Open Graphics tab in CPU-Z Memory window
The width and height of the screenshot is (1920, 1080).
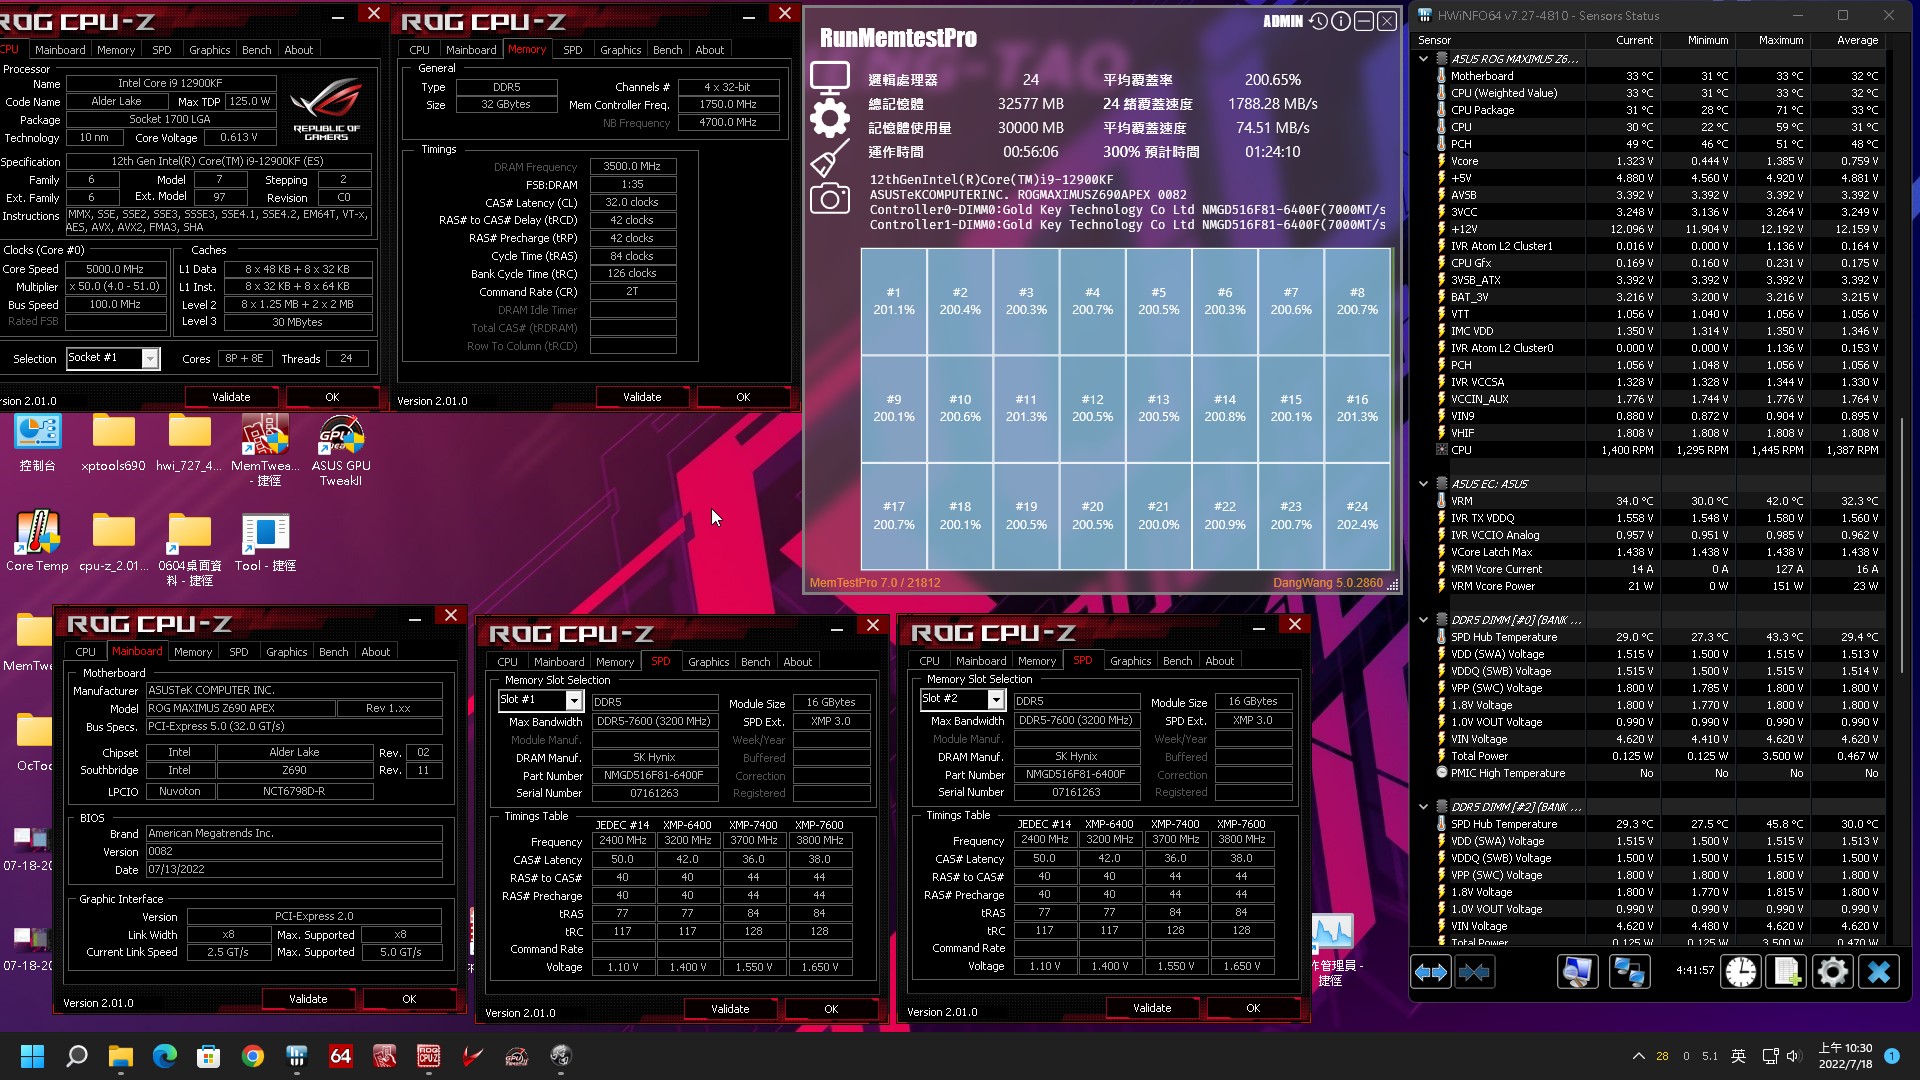click(x=620, y=49)
